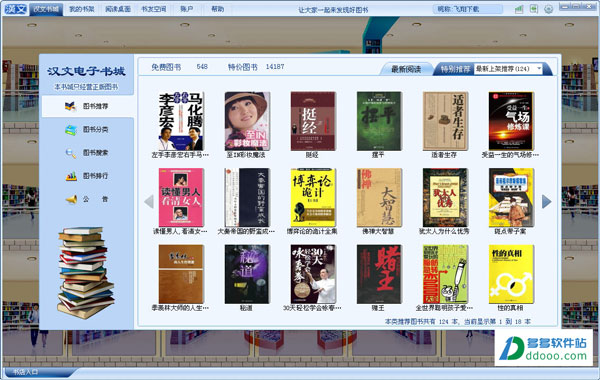Screen dimensions: 600x380
Task: Open the 最新上架推荐 (124) dropdown
Action: (508, 69)
